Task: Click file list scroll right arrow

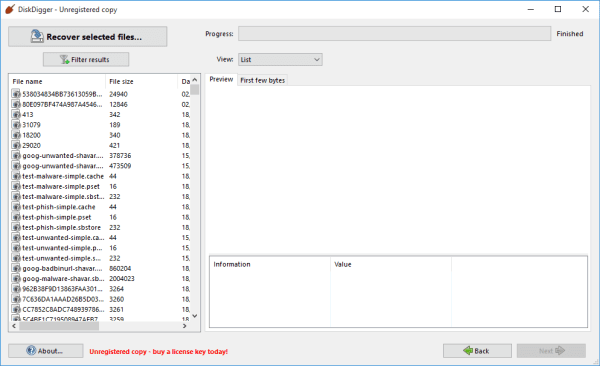Action: click(x=185, y=326)
